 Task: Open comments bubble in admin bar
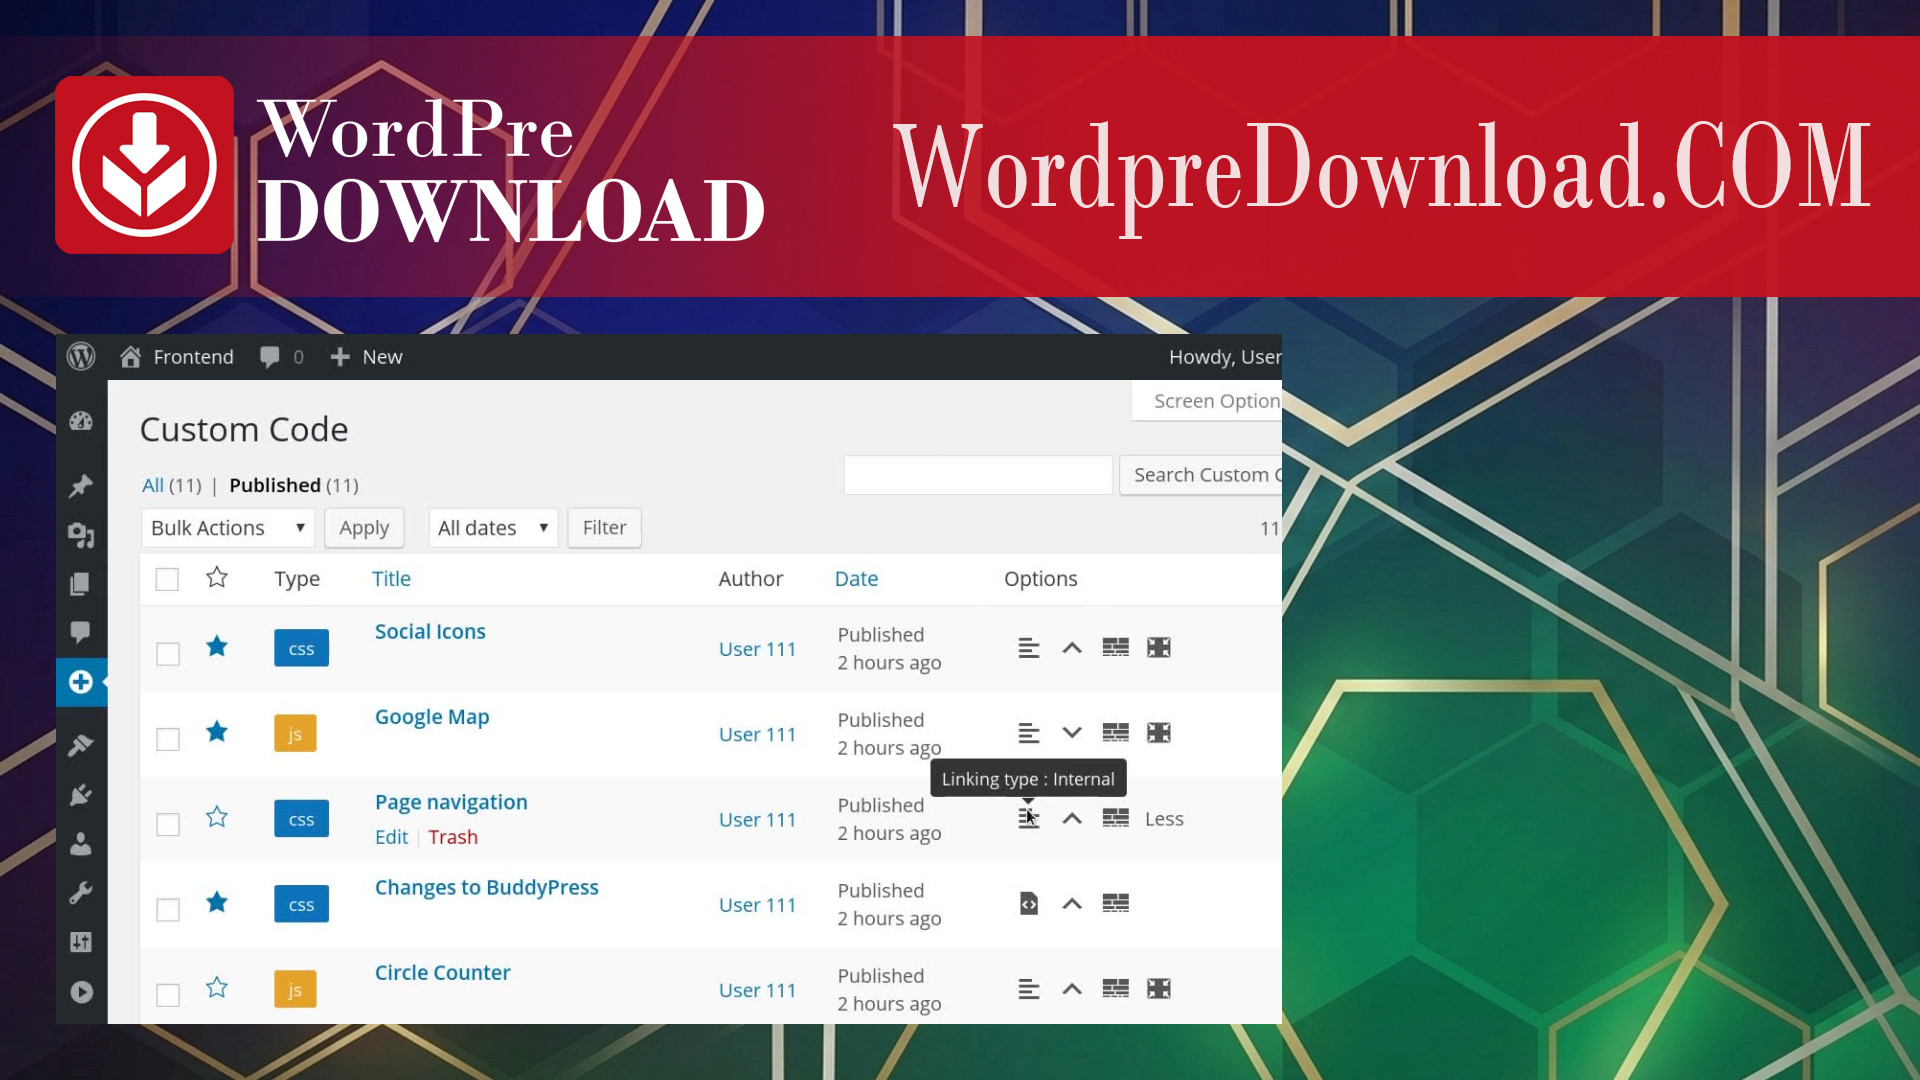click(x=270, y=357)
